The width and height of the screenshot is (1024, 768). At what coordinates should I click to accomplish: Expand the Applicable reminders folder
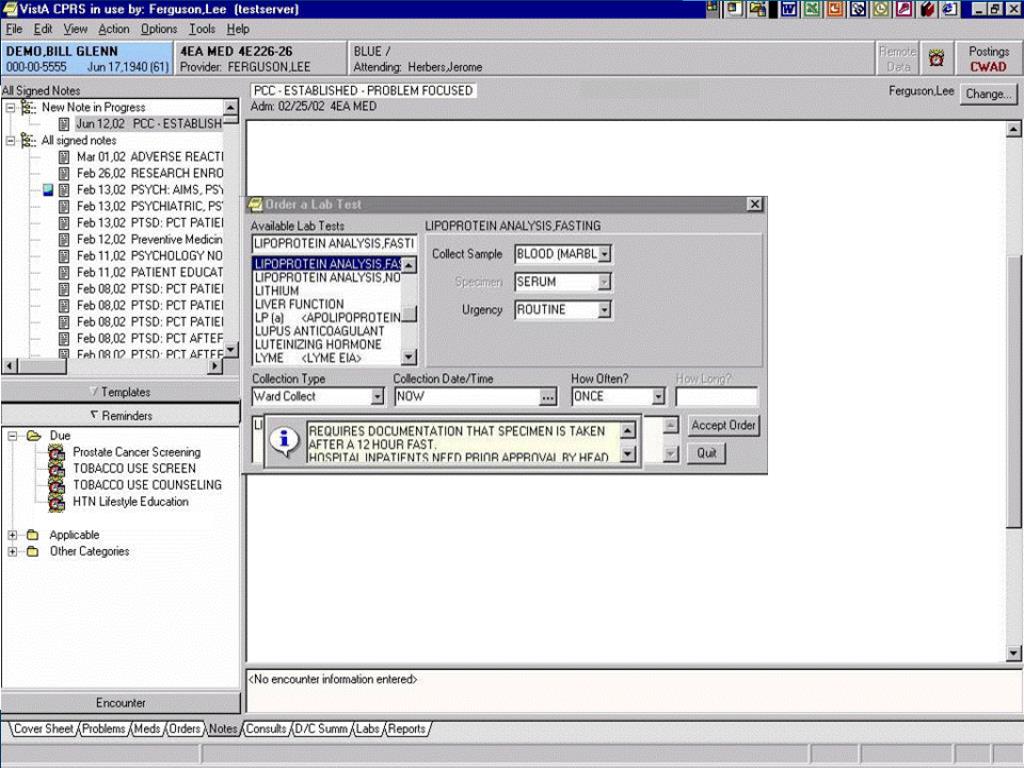(x=12, y=535)
